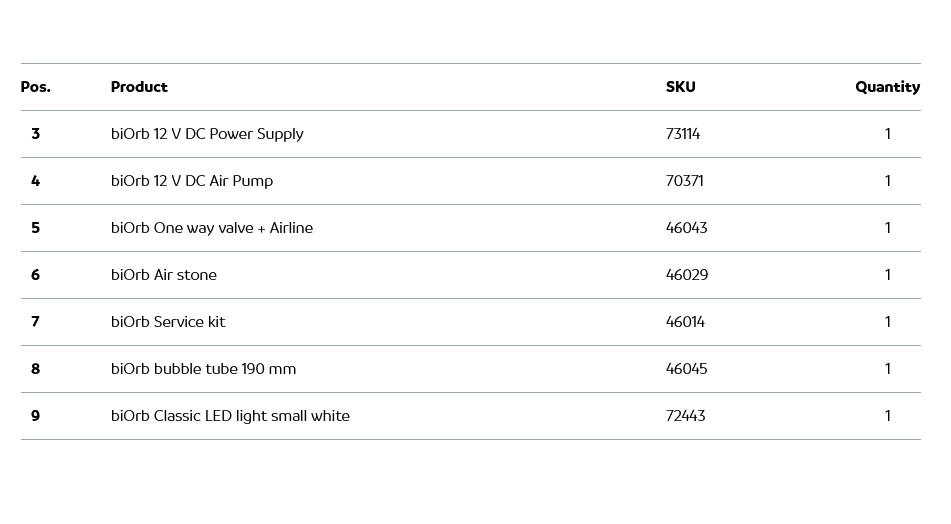Click position number 9 in the table
This screenshot has width=951, height=524.
[36, 416]
